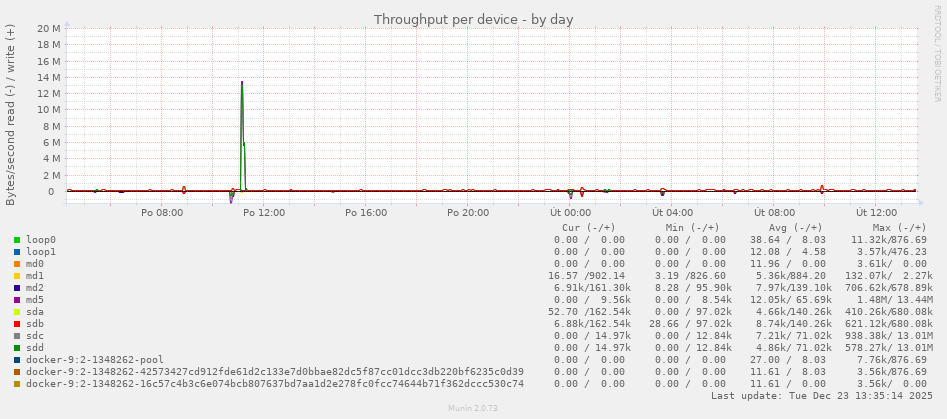Click the sdb red legend swatch
947x419 pixels.
click(17, 324)
